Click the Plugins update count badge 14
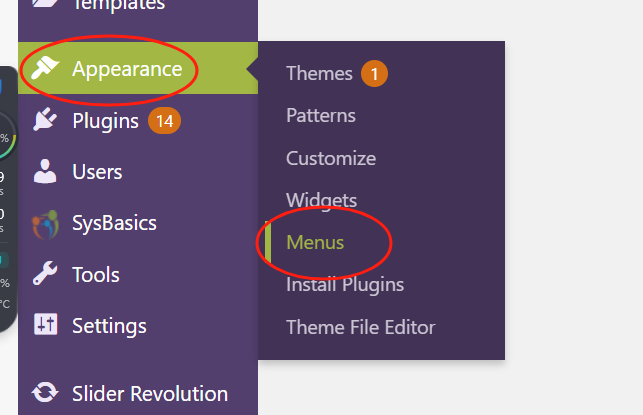The image size is (643, 415). (x=165, y=122)
